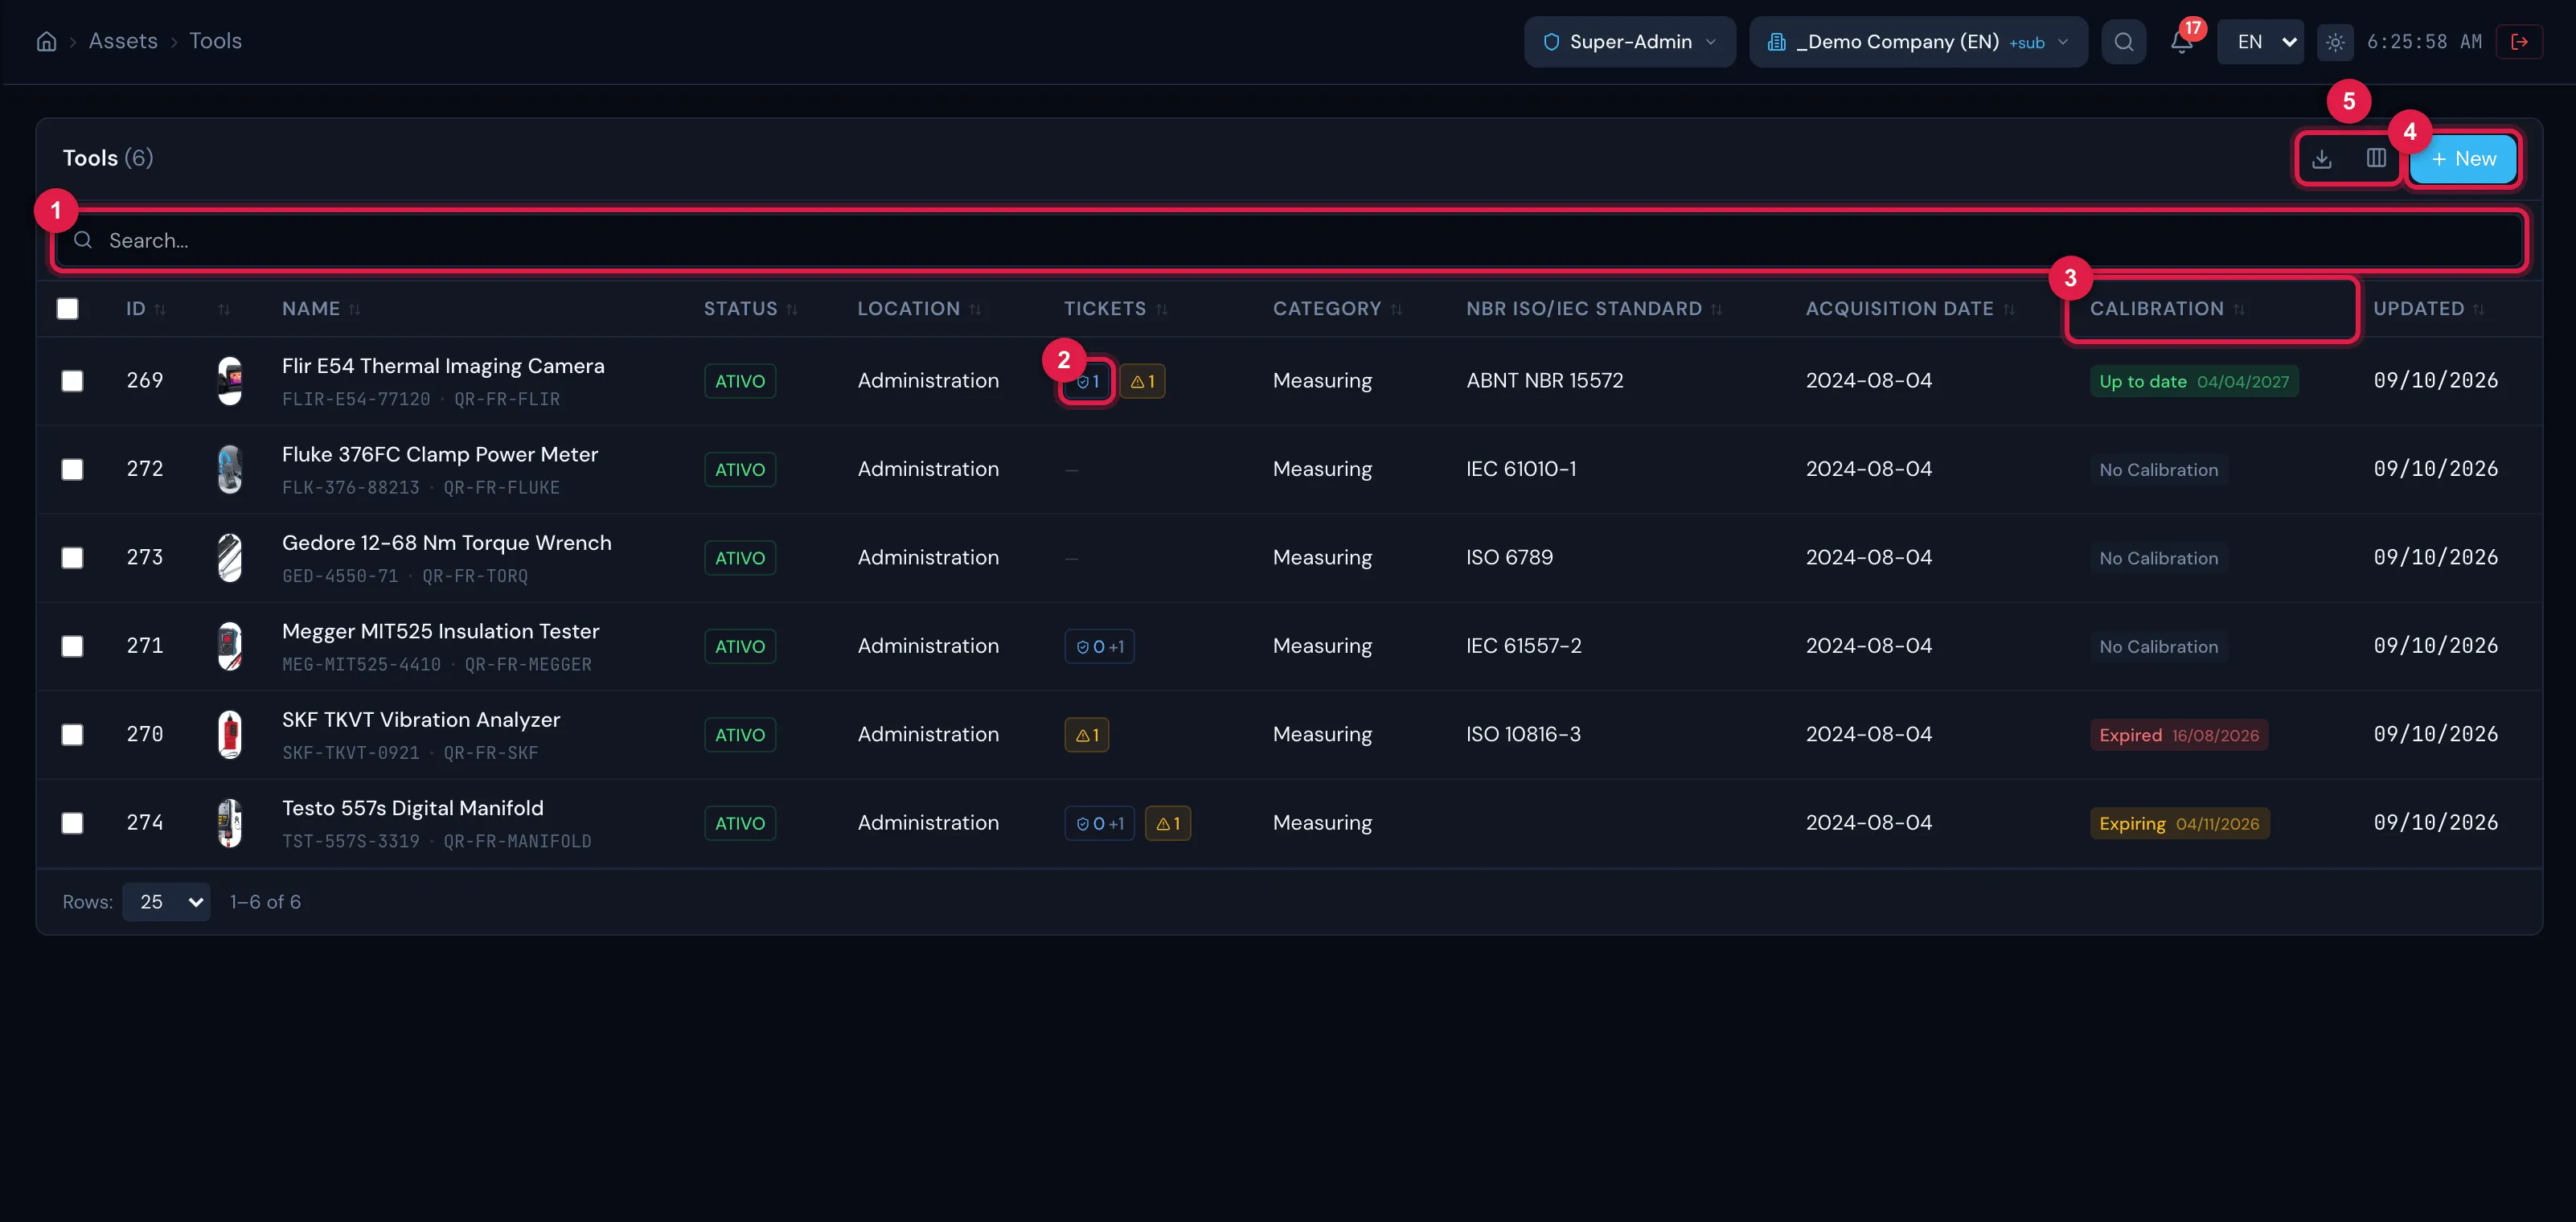Open Megger MIT525 ticket badge 0 +1

1099,646
